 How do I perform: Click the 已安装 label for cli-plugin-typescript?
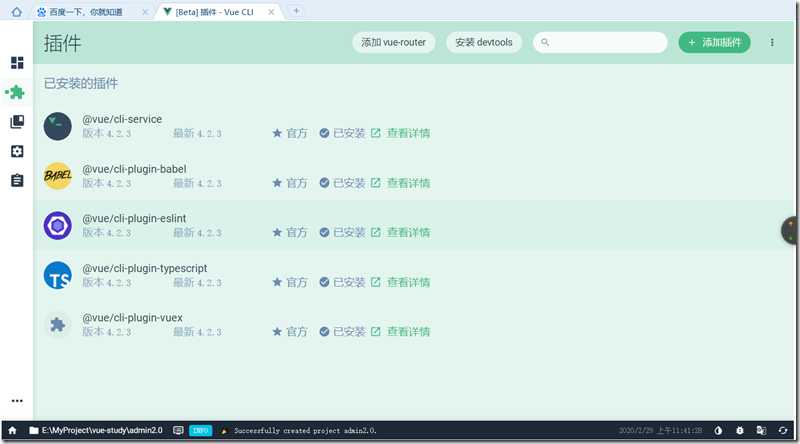pos(349,282)
